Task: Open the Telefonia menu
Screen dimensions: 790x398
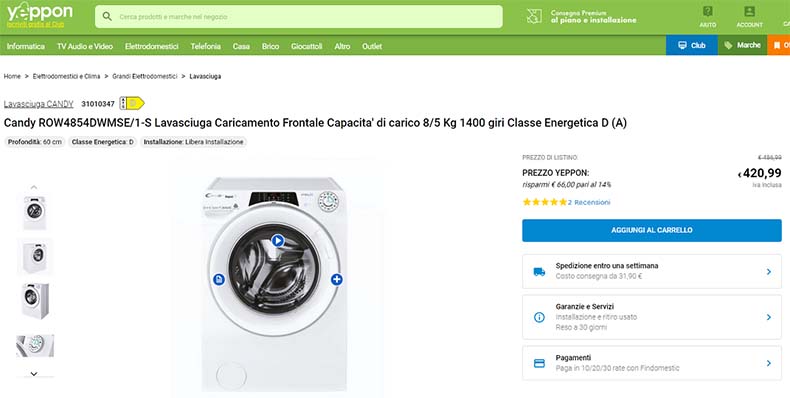Action: coord(206,46)
